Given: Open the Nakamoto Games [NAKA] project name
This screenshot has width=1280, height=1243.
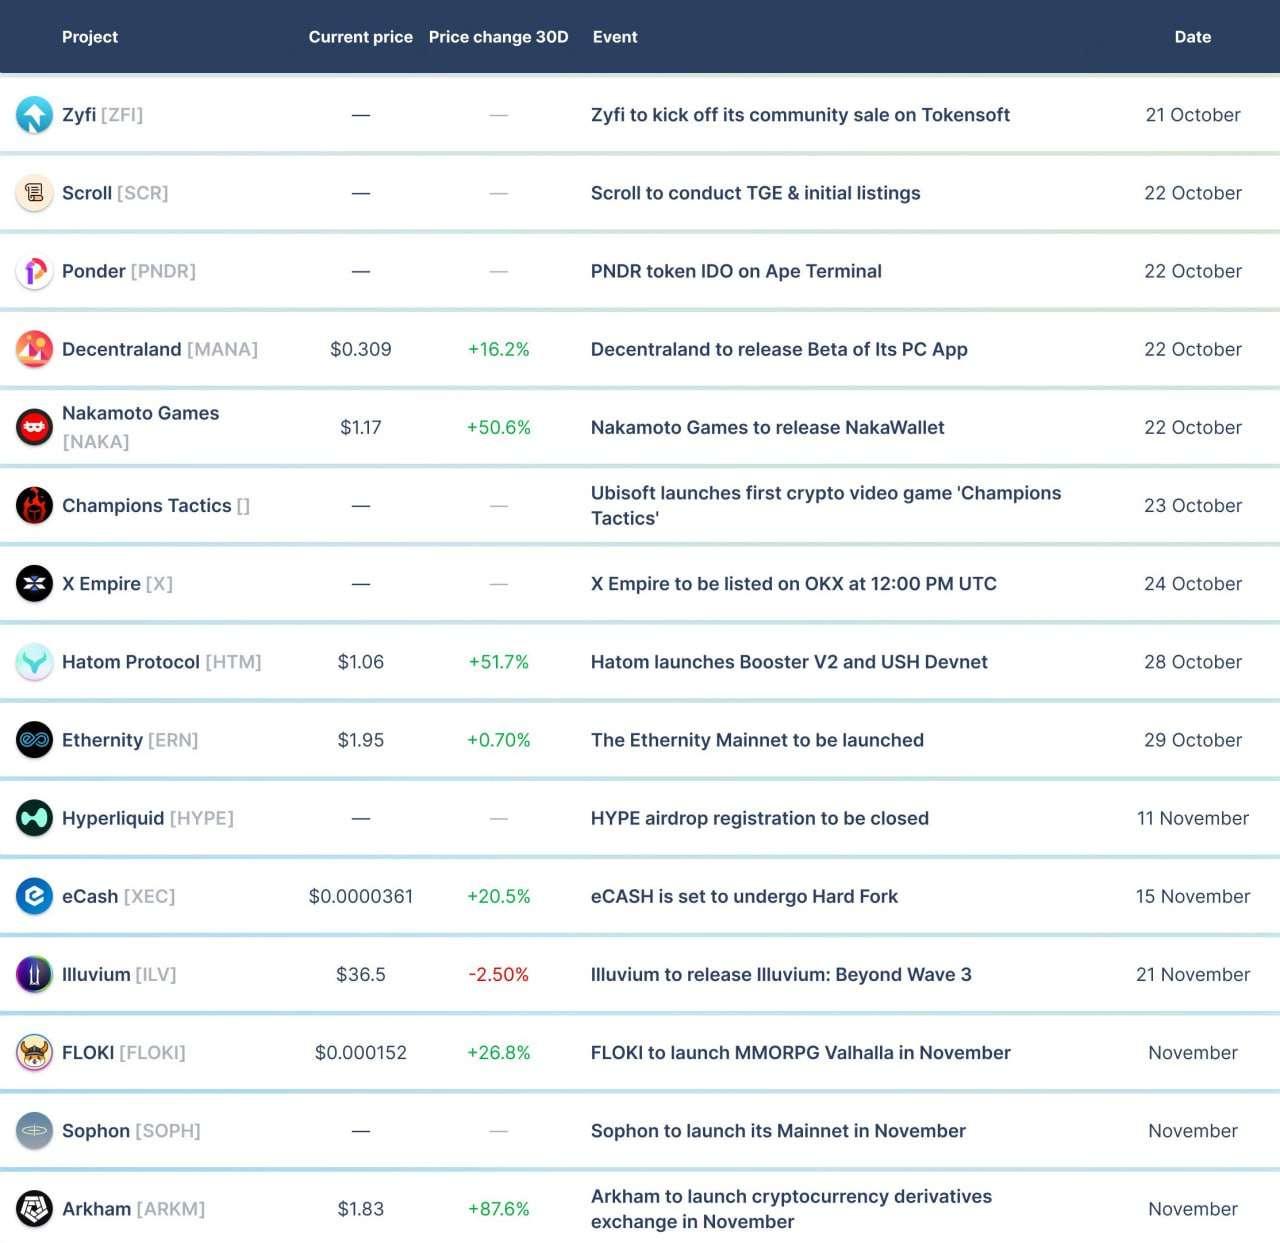Looking at the screenshot, I should pyautogui.click(x=140, y=427).
